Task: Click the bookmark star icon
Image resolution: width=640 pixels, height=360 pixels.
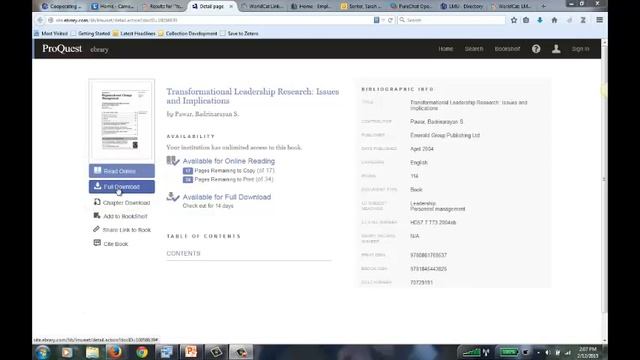Action: [x=514, y=20]
